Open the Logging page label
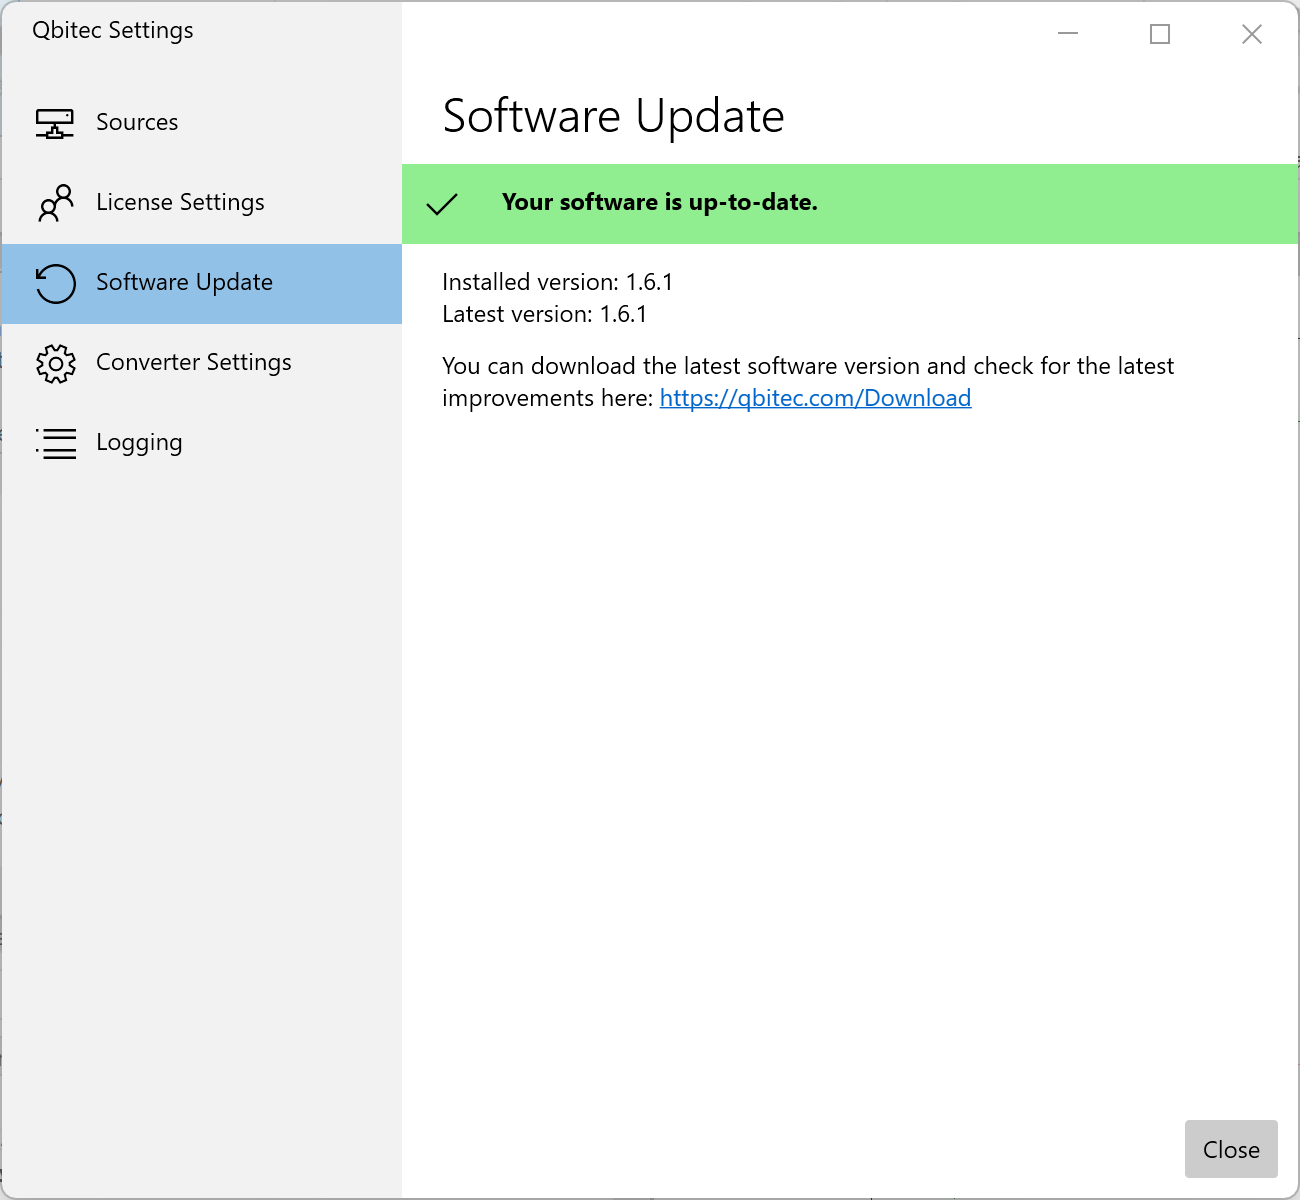The width and height of the screenshot is (1300, 1200). point(139,442)
